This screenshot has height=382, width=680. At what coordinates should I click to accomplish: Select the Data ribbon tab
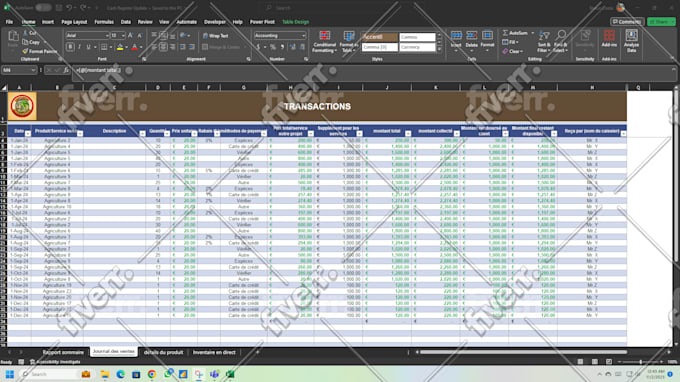[126, 22]
